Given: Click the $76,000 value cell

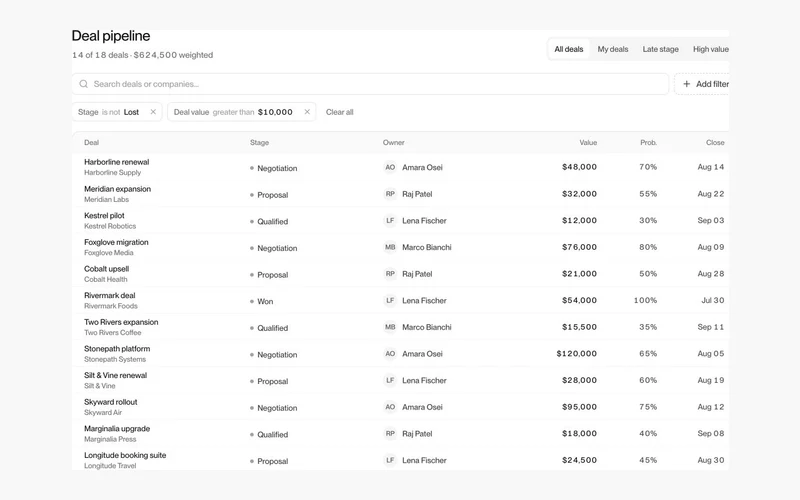Looking at the screenshot, I should pyautogui.click(x=579, y=247).
